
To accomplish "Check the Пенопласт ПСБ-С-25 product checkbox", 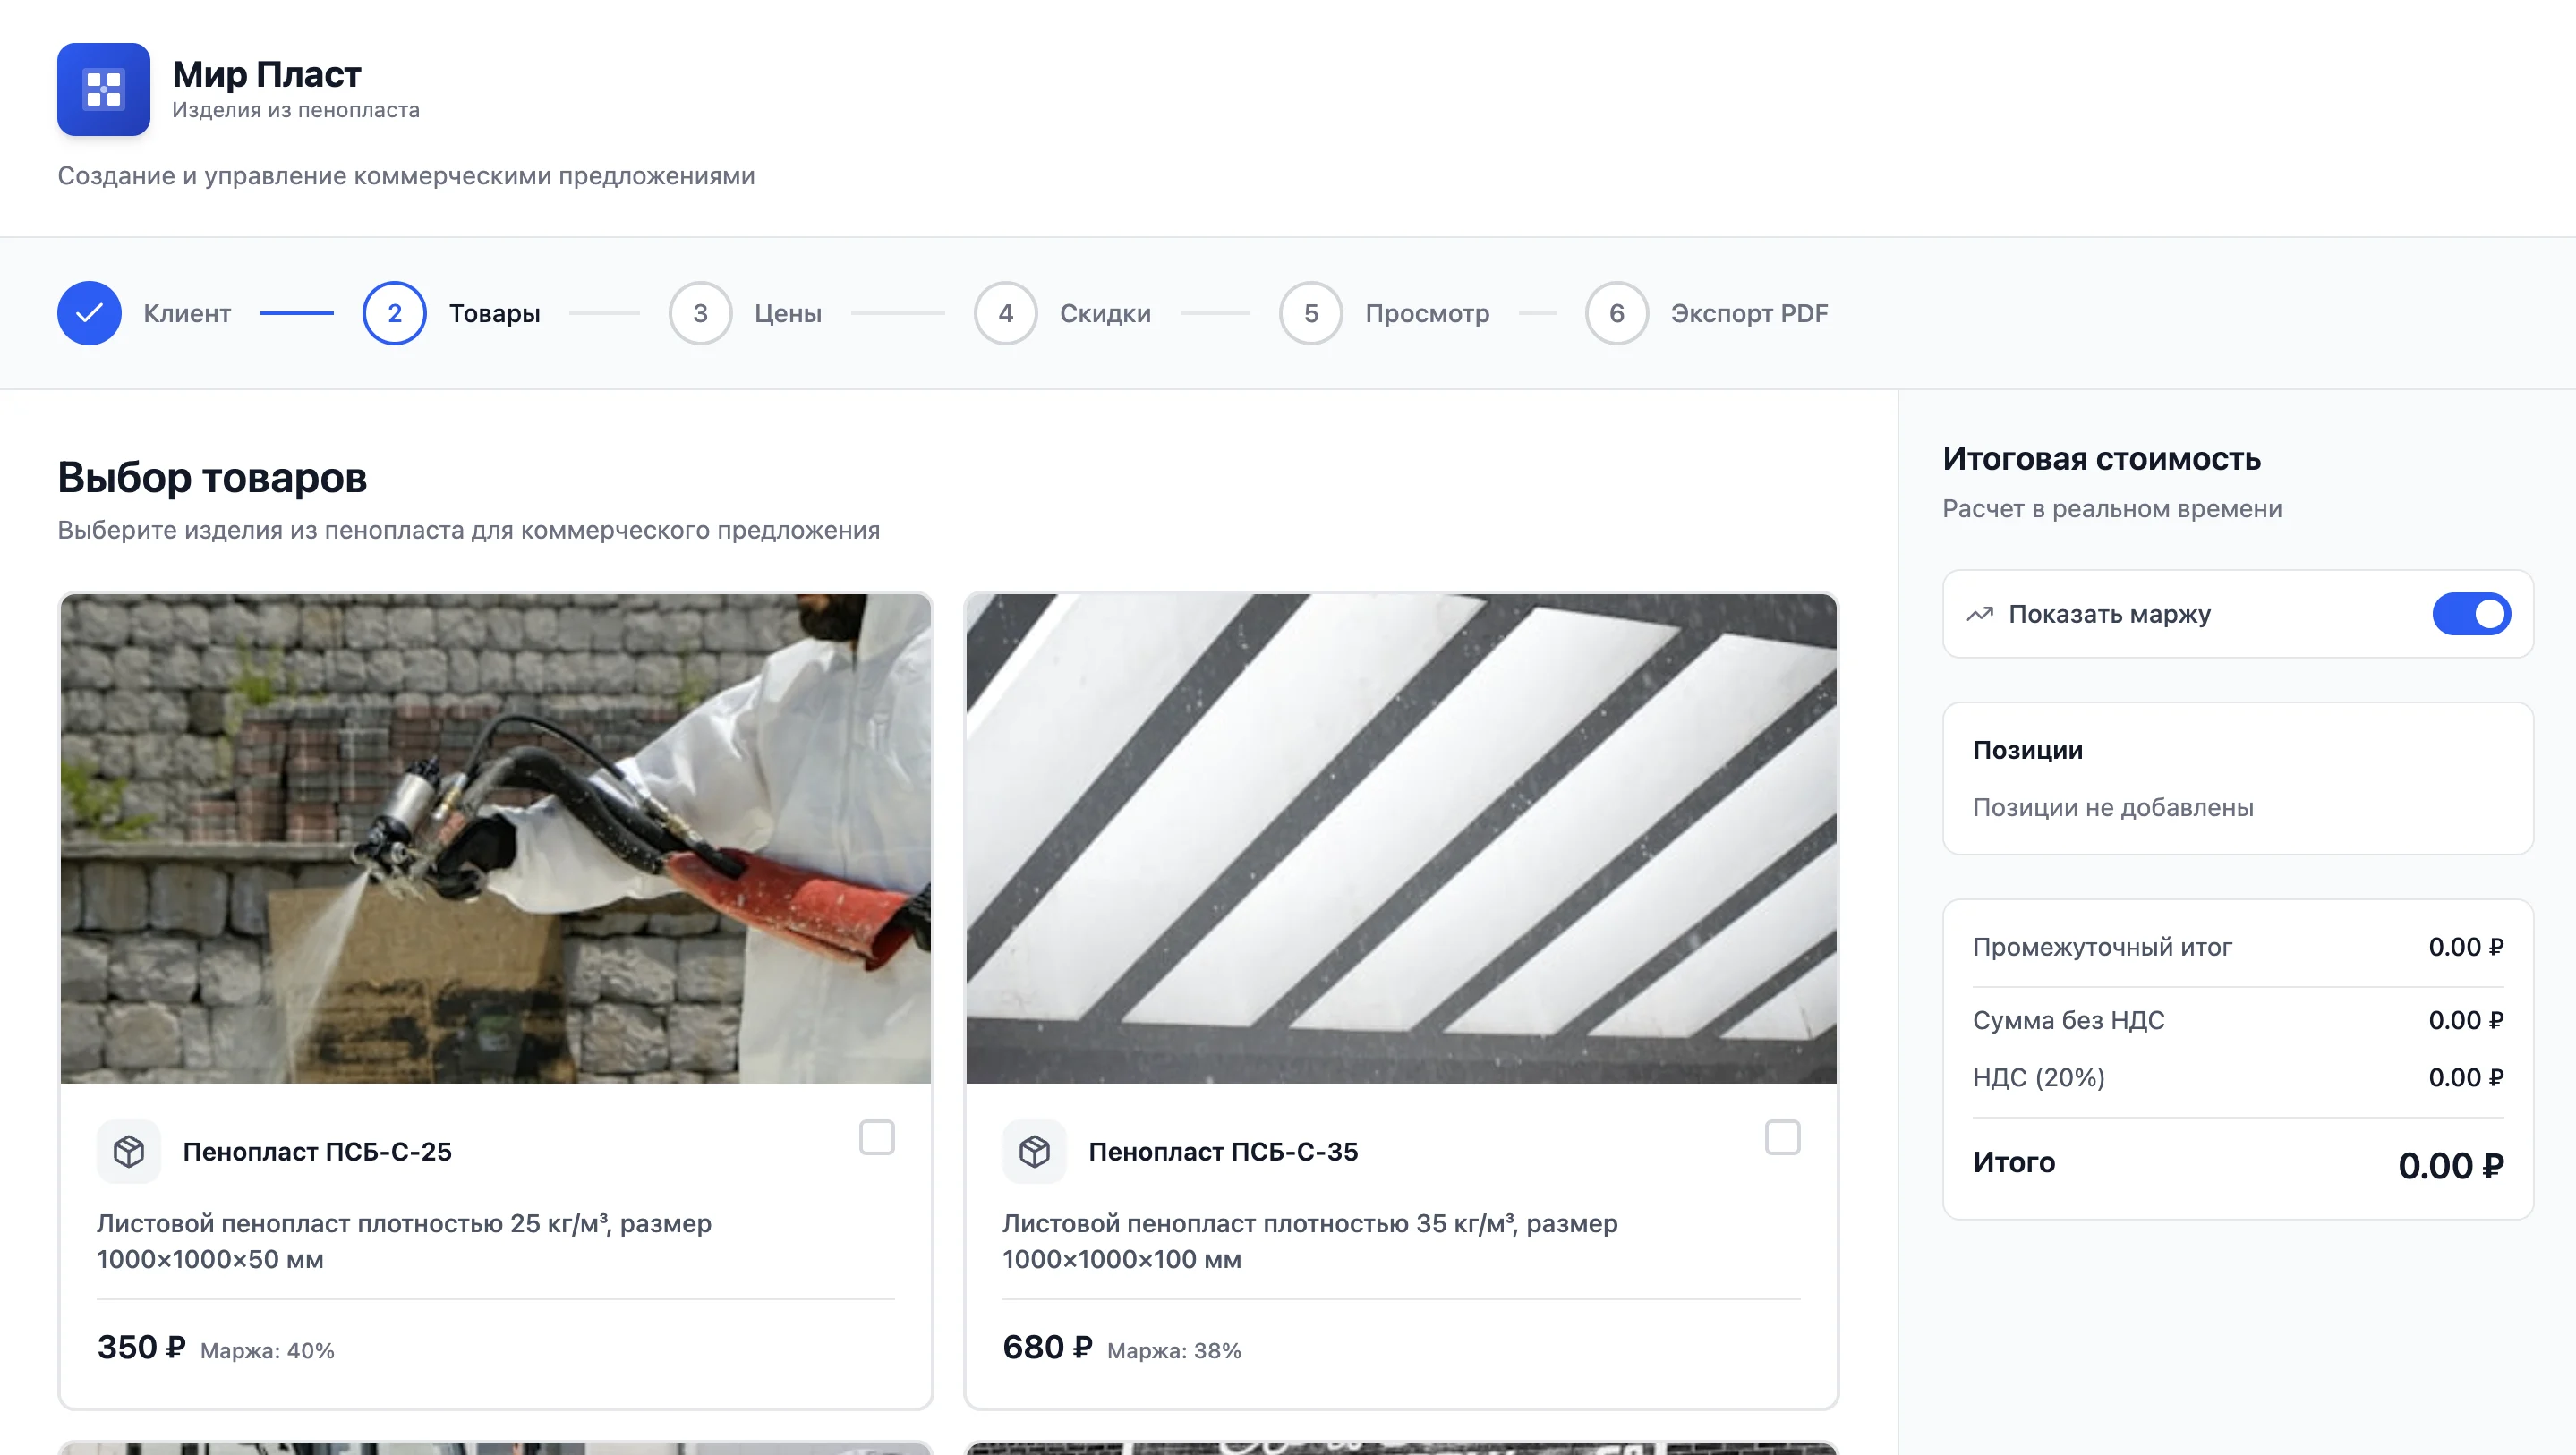I will (x=876, y=1137).
